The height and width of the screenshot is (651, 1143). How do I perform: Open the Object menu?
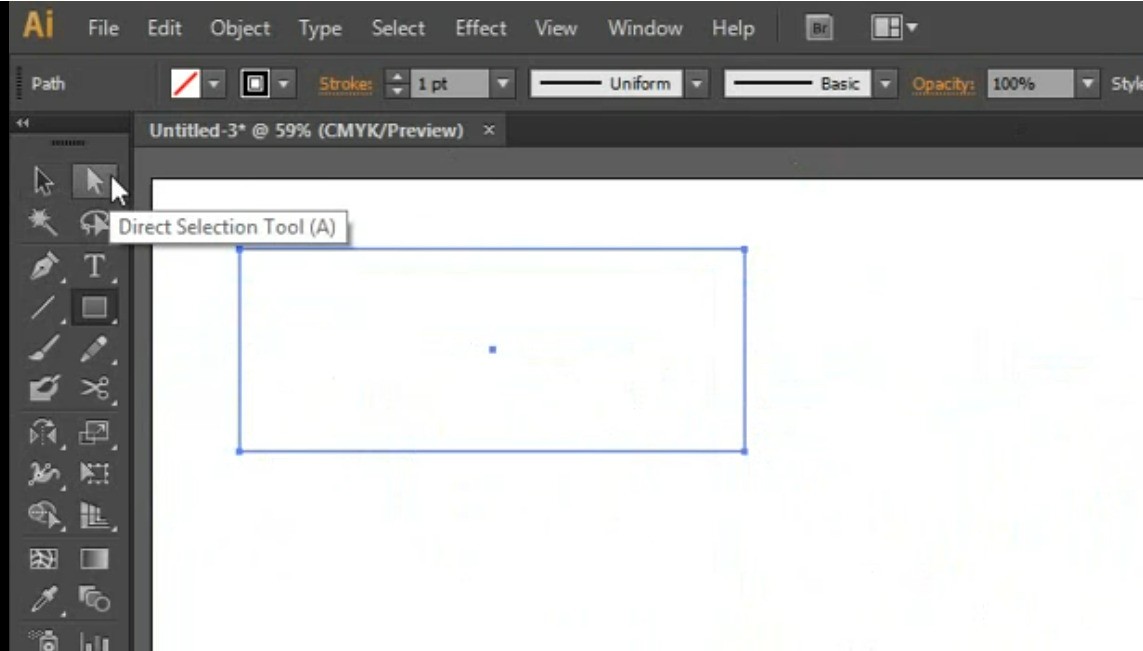click(x=240, y=28)
